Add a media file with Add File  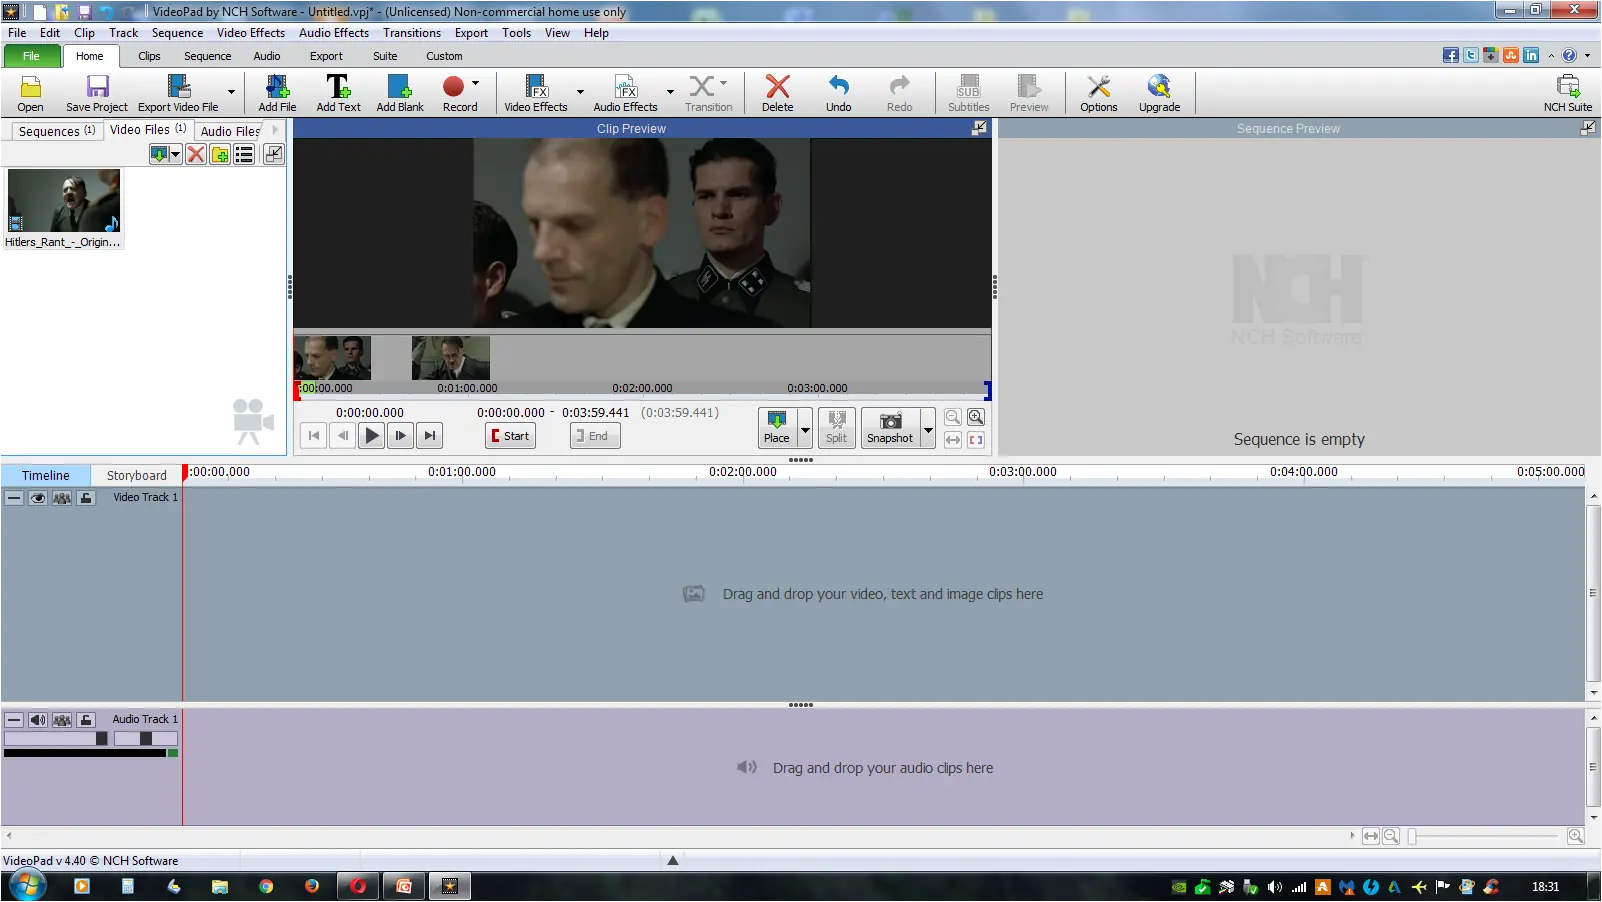(277, 93)
